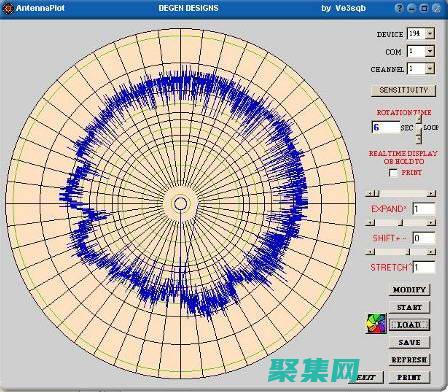Click the rainbow color palette icon beside LOAD
This screenshot has height=392, width=448.
376,323
